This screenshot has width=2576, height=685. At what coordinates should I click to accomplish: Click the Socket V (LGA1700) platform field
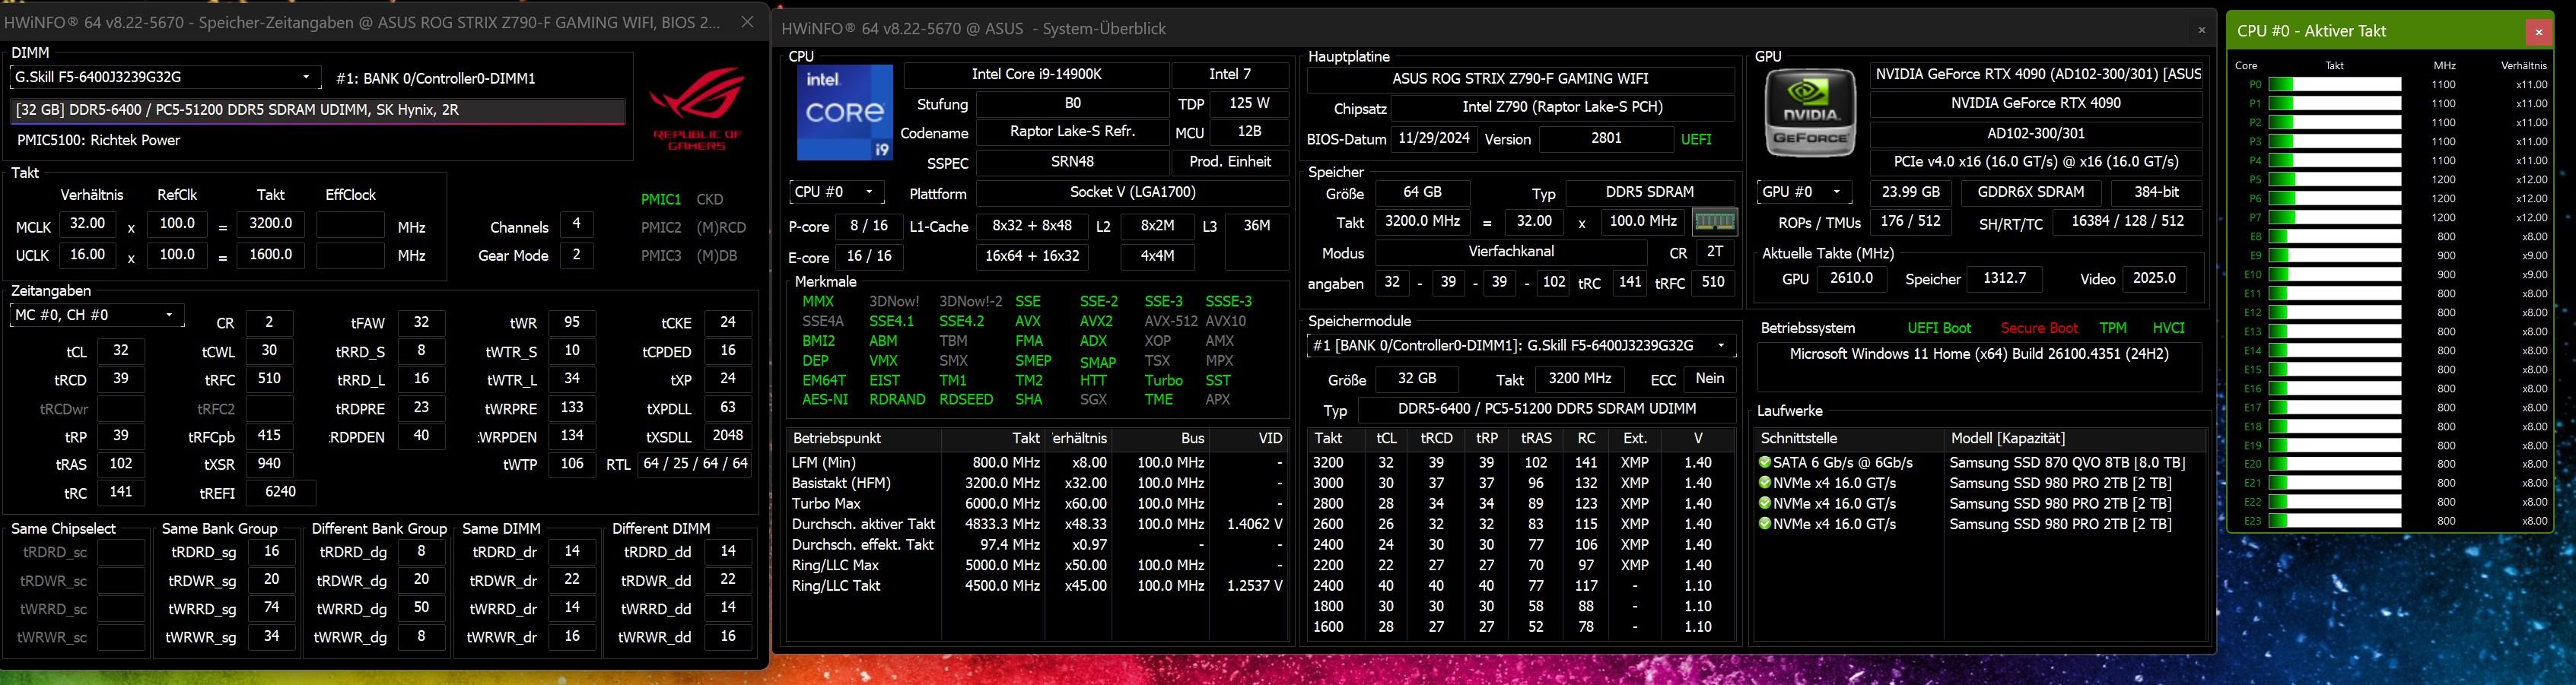pyautogui.click(x=1132, y=192)
